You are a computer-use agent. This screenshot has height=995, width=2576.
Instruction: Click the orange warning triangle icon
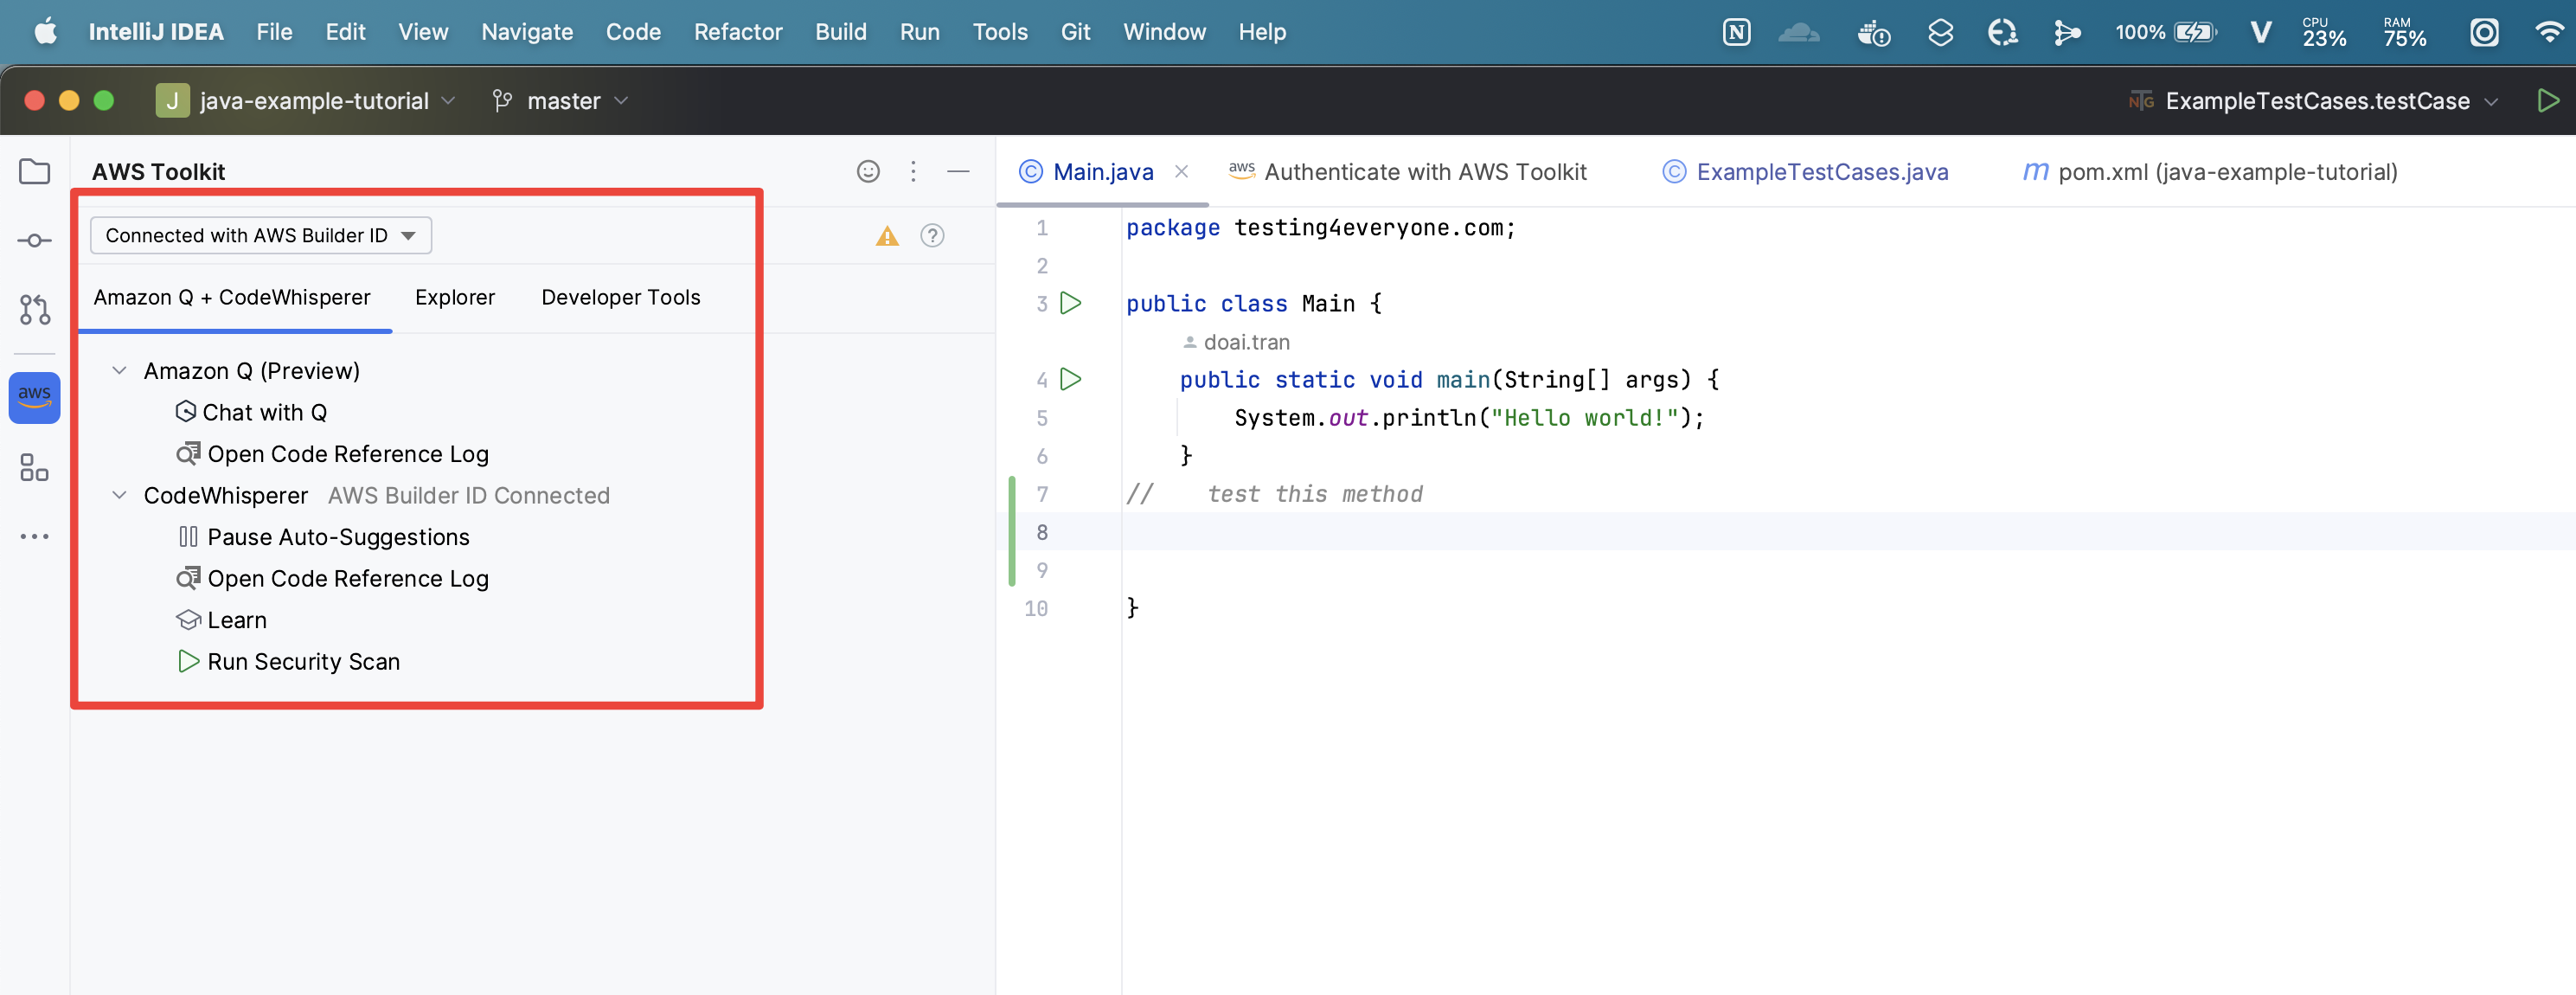coord(887,236)
